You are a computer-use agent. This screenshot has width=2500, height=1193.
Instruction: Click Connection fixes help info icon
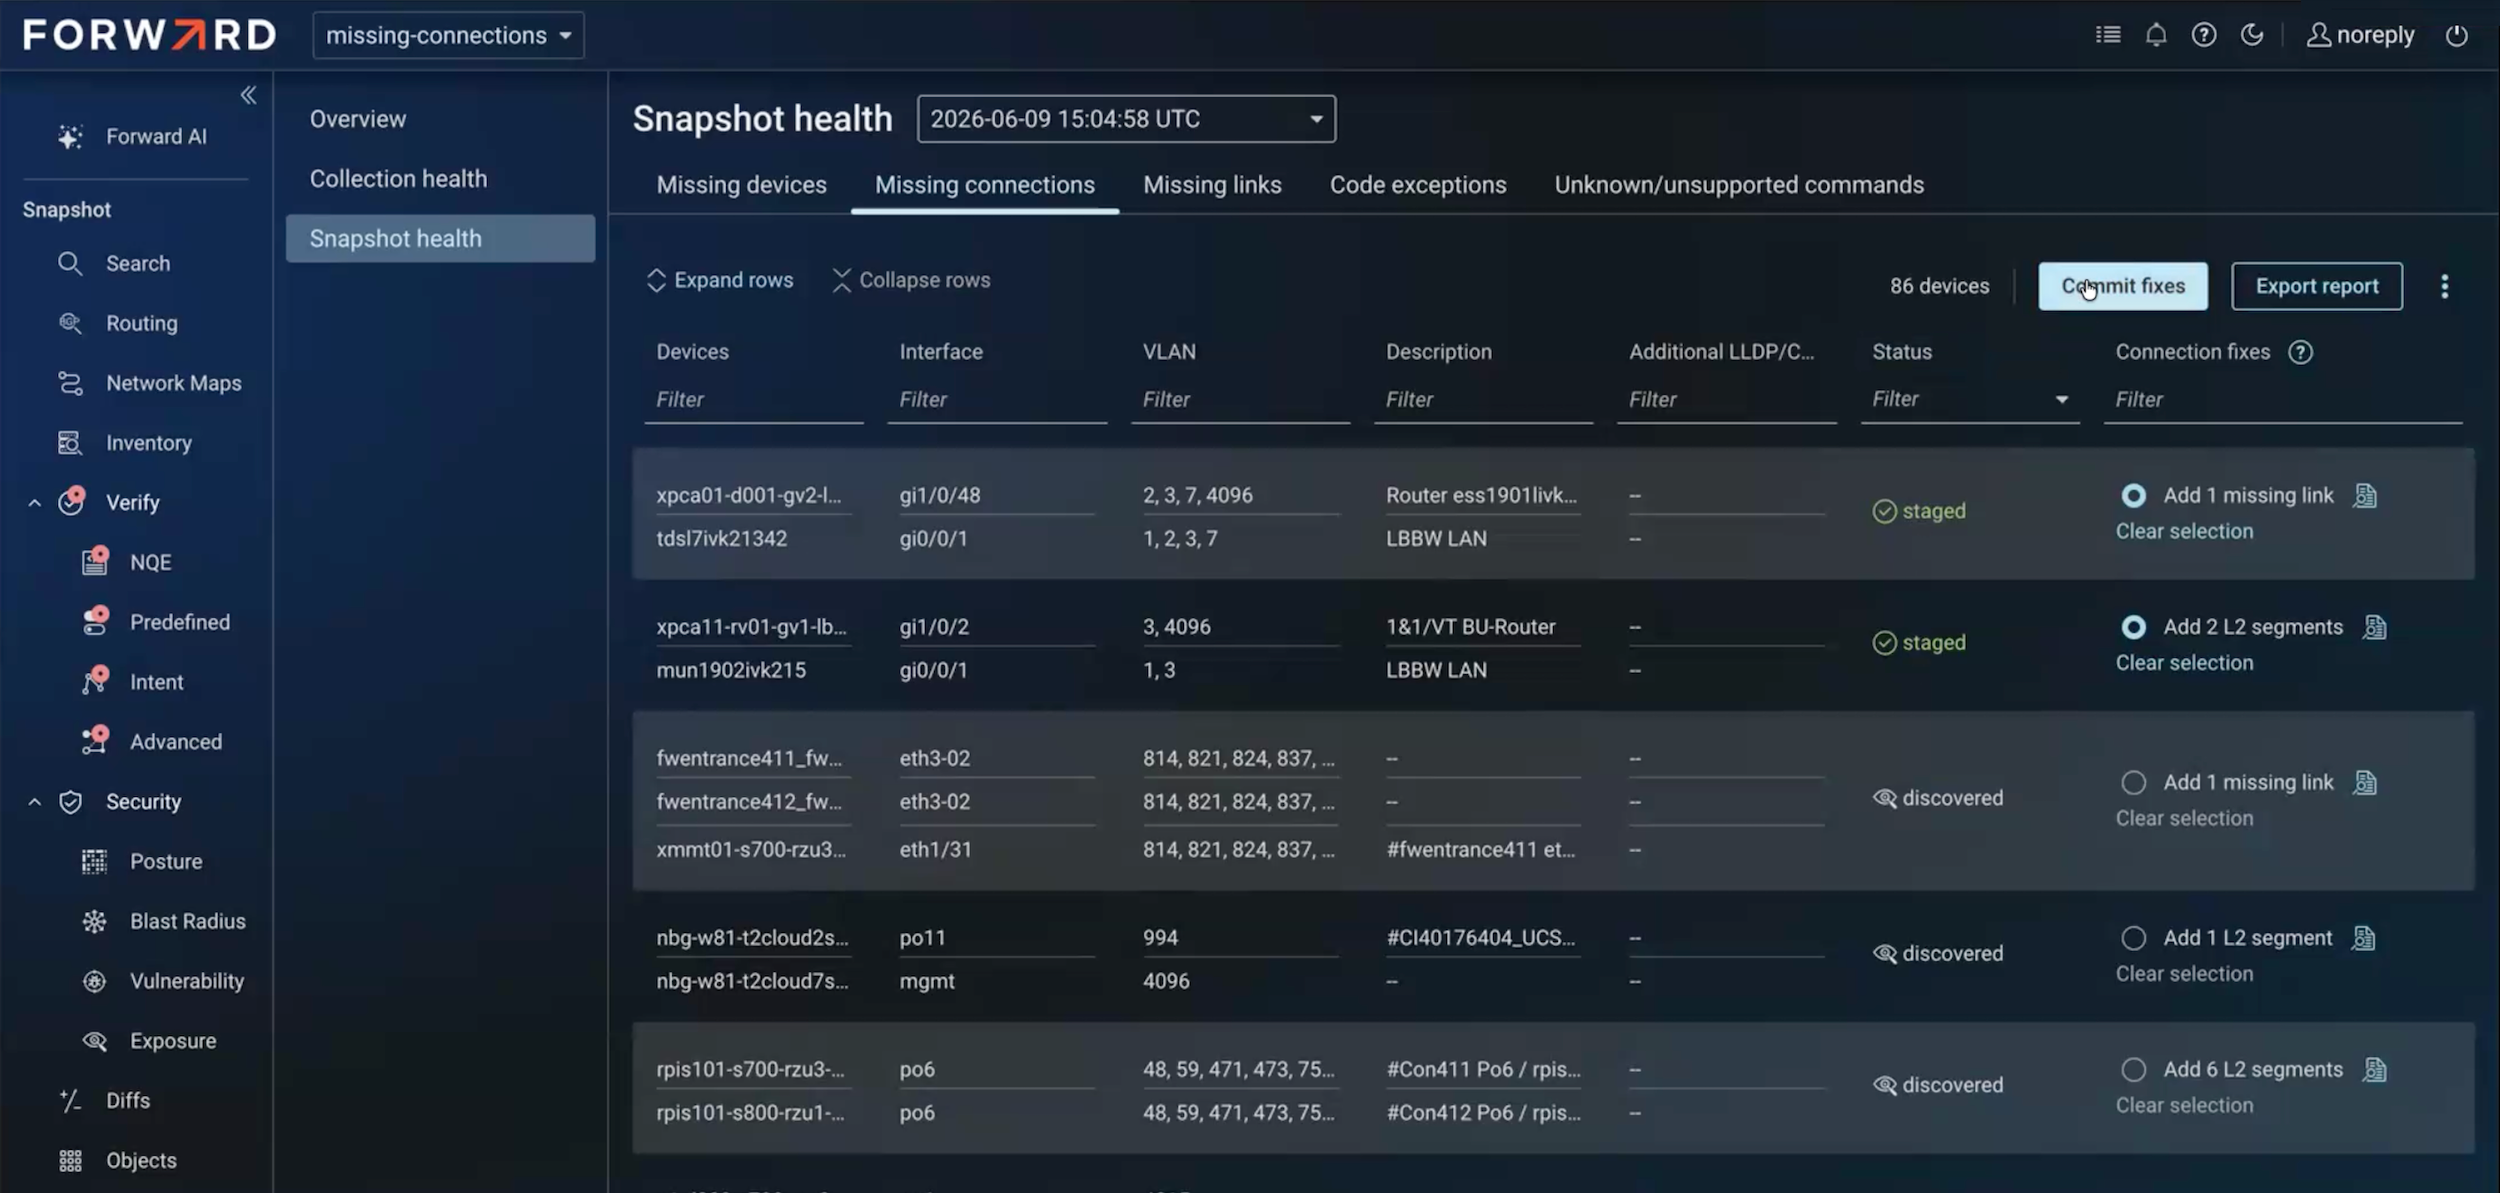tap(2300, 352)
